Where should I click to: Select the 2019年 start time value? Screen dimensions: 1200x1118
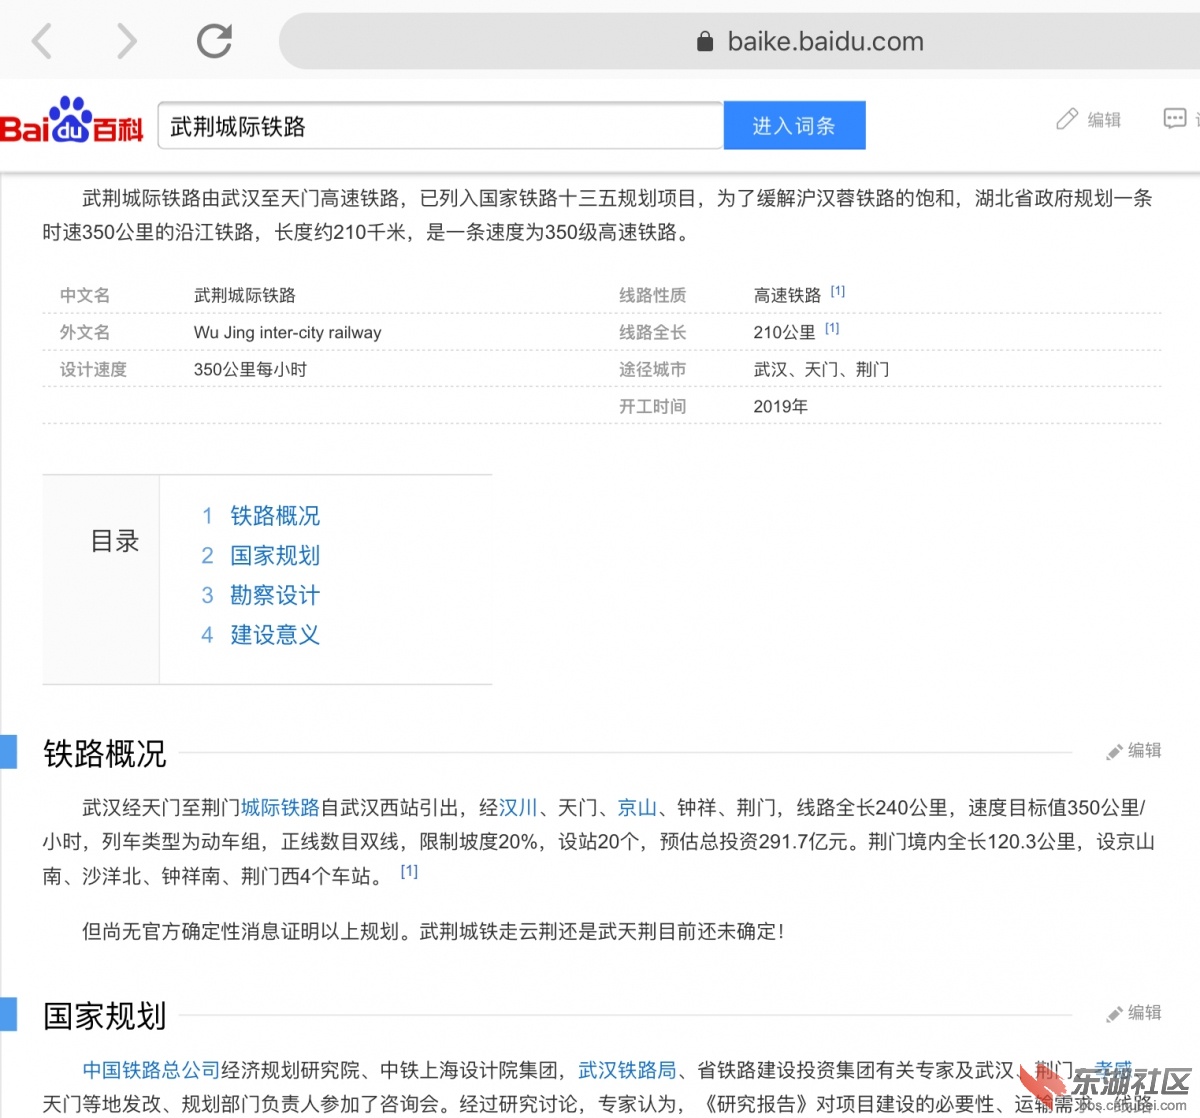pyautogui.click(x=780, y=407)
